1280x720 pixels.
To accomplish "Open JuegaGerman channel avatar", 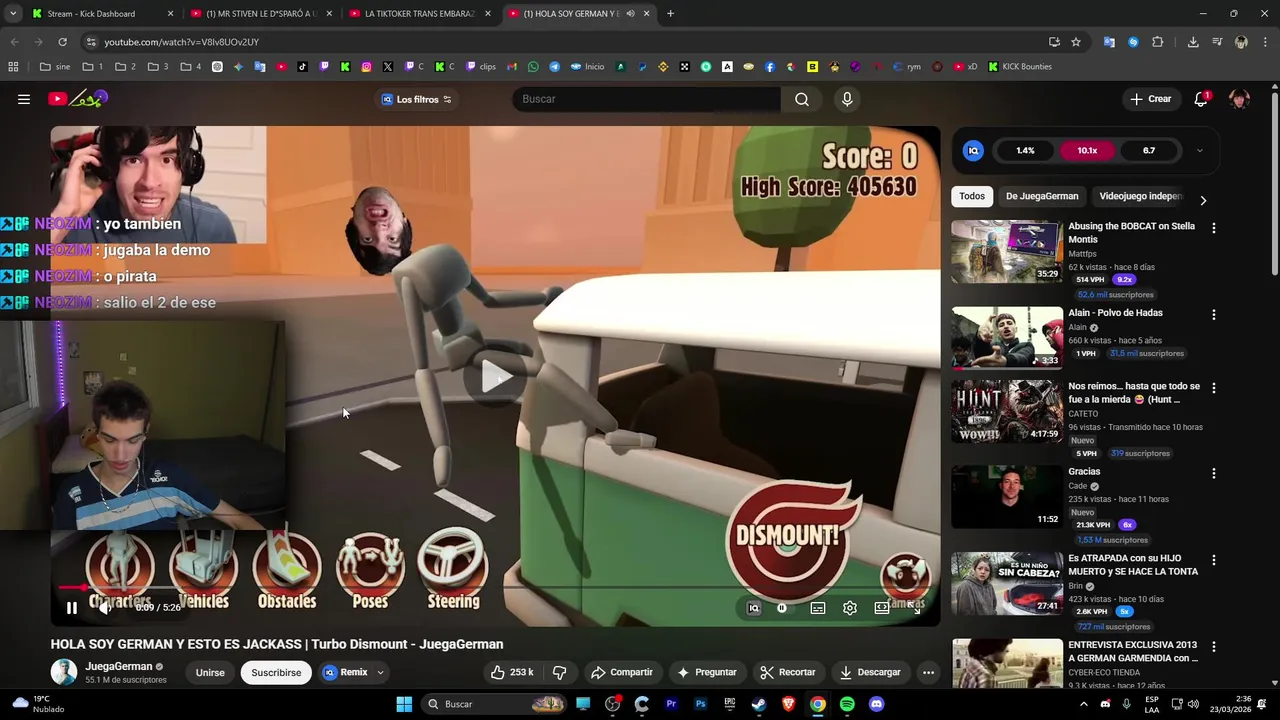I will point(64,672).
